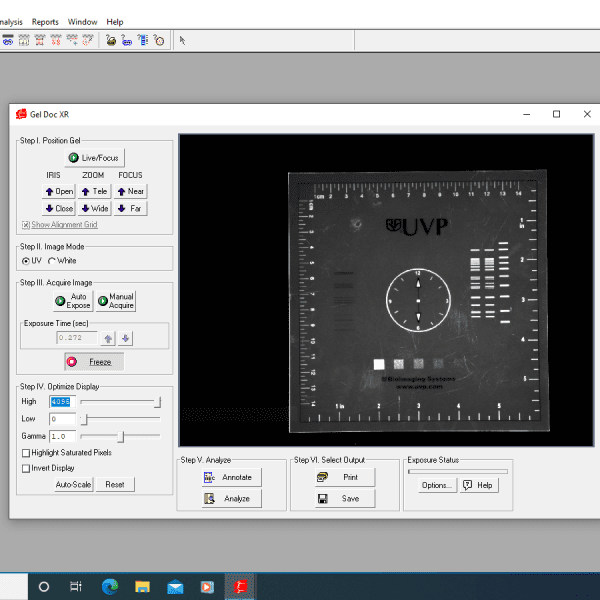Select UV image mode
Image resolution: width=600 pixels, height=600 pixels.
click(26, 261)
